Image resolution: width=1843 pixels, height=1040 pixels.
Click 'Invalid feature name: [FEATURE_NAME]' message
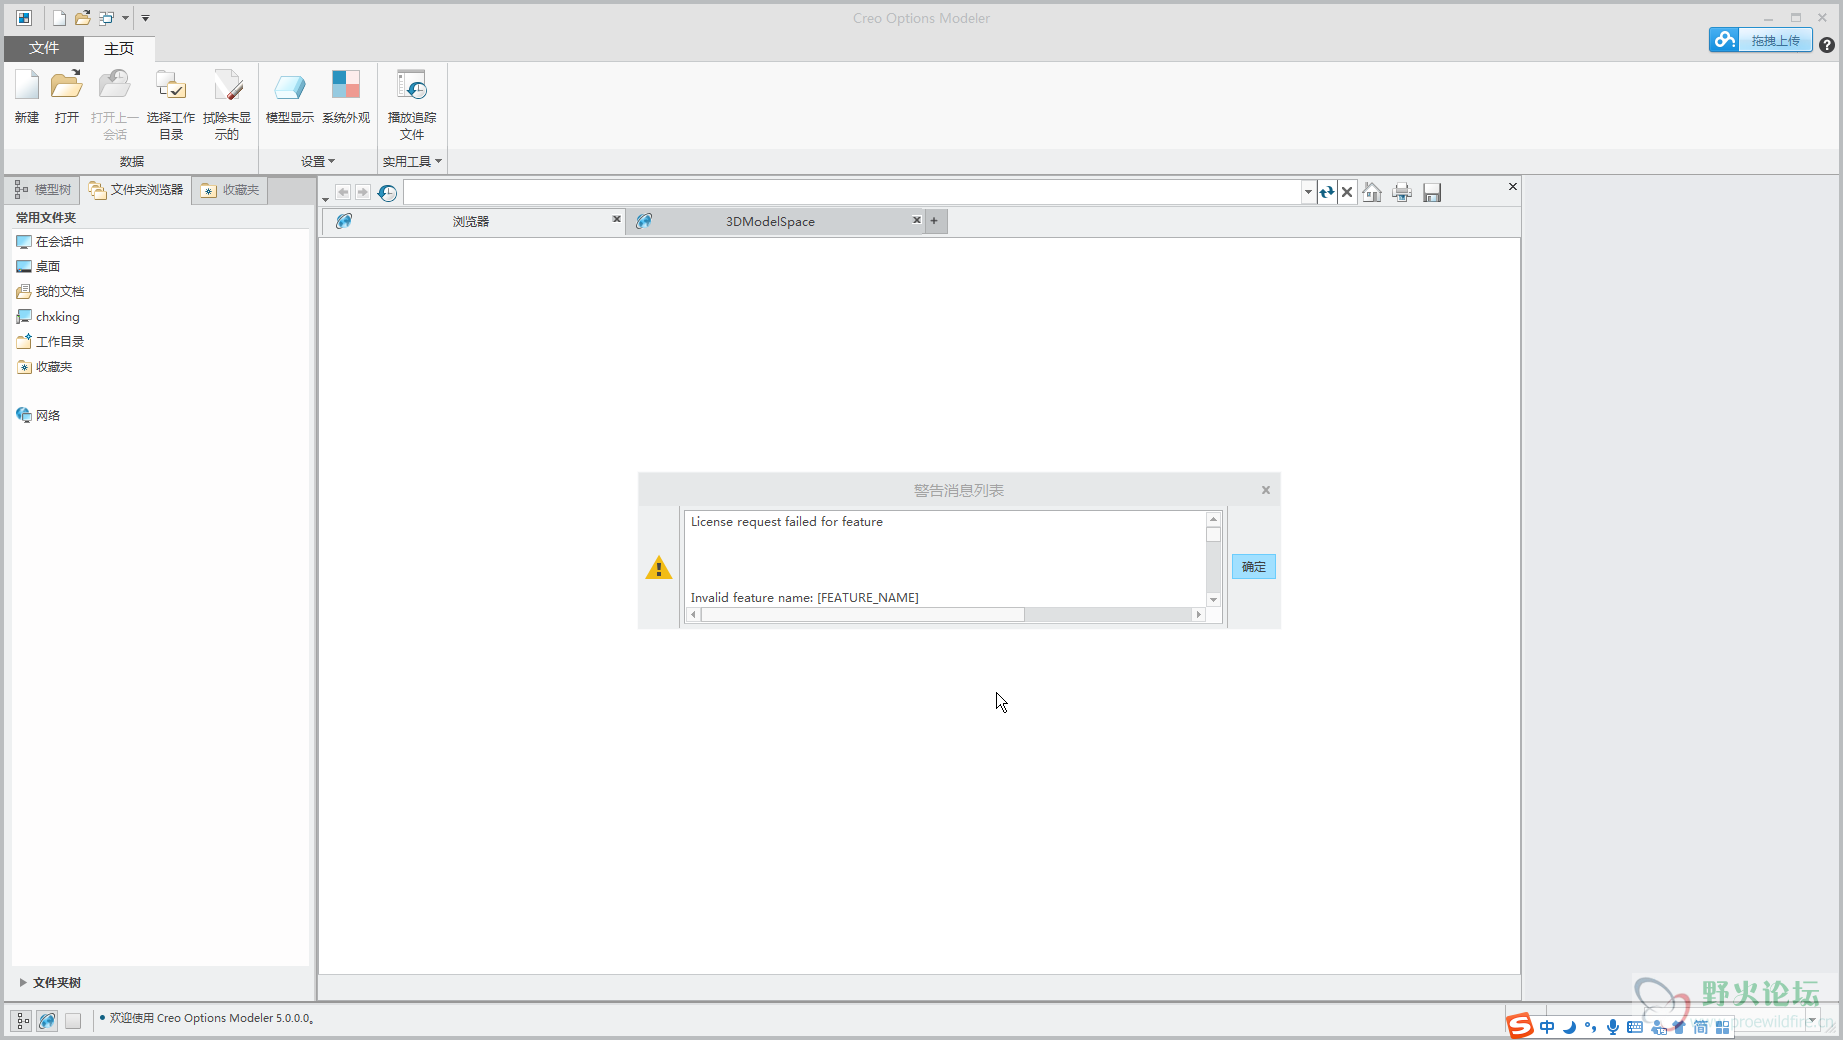(x=804, y=598)
